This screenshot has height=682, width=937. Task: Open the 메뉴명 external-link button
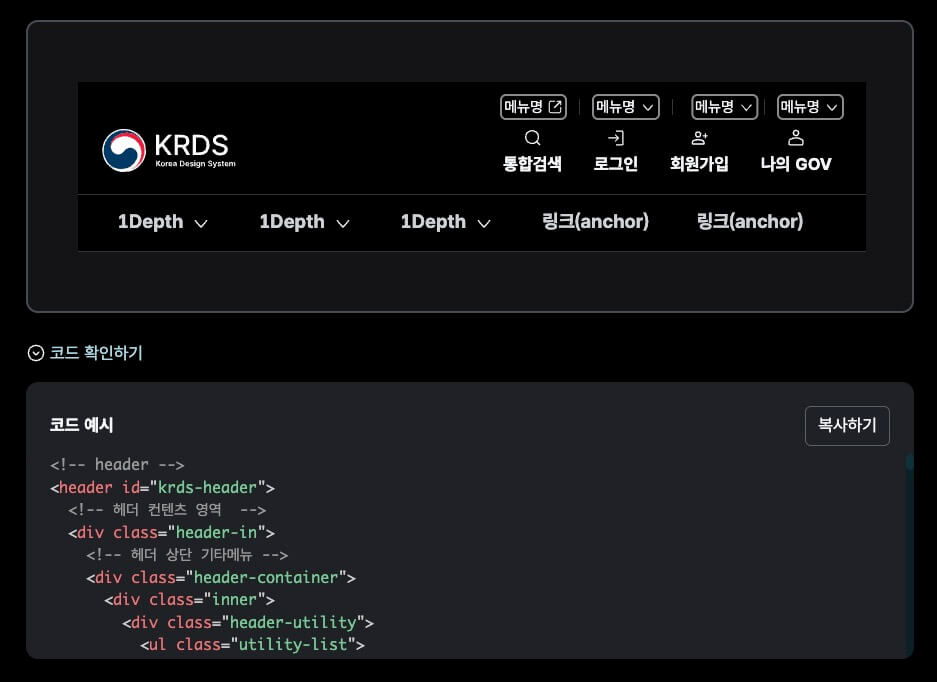(x=533, y=107)
